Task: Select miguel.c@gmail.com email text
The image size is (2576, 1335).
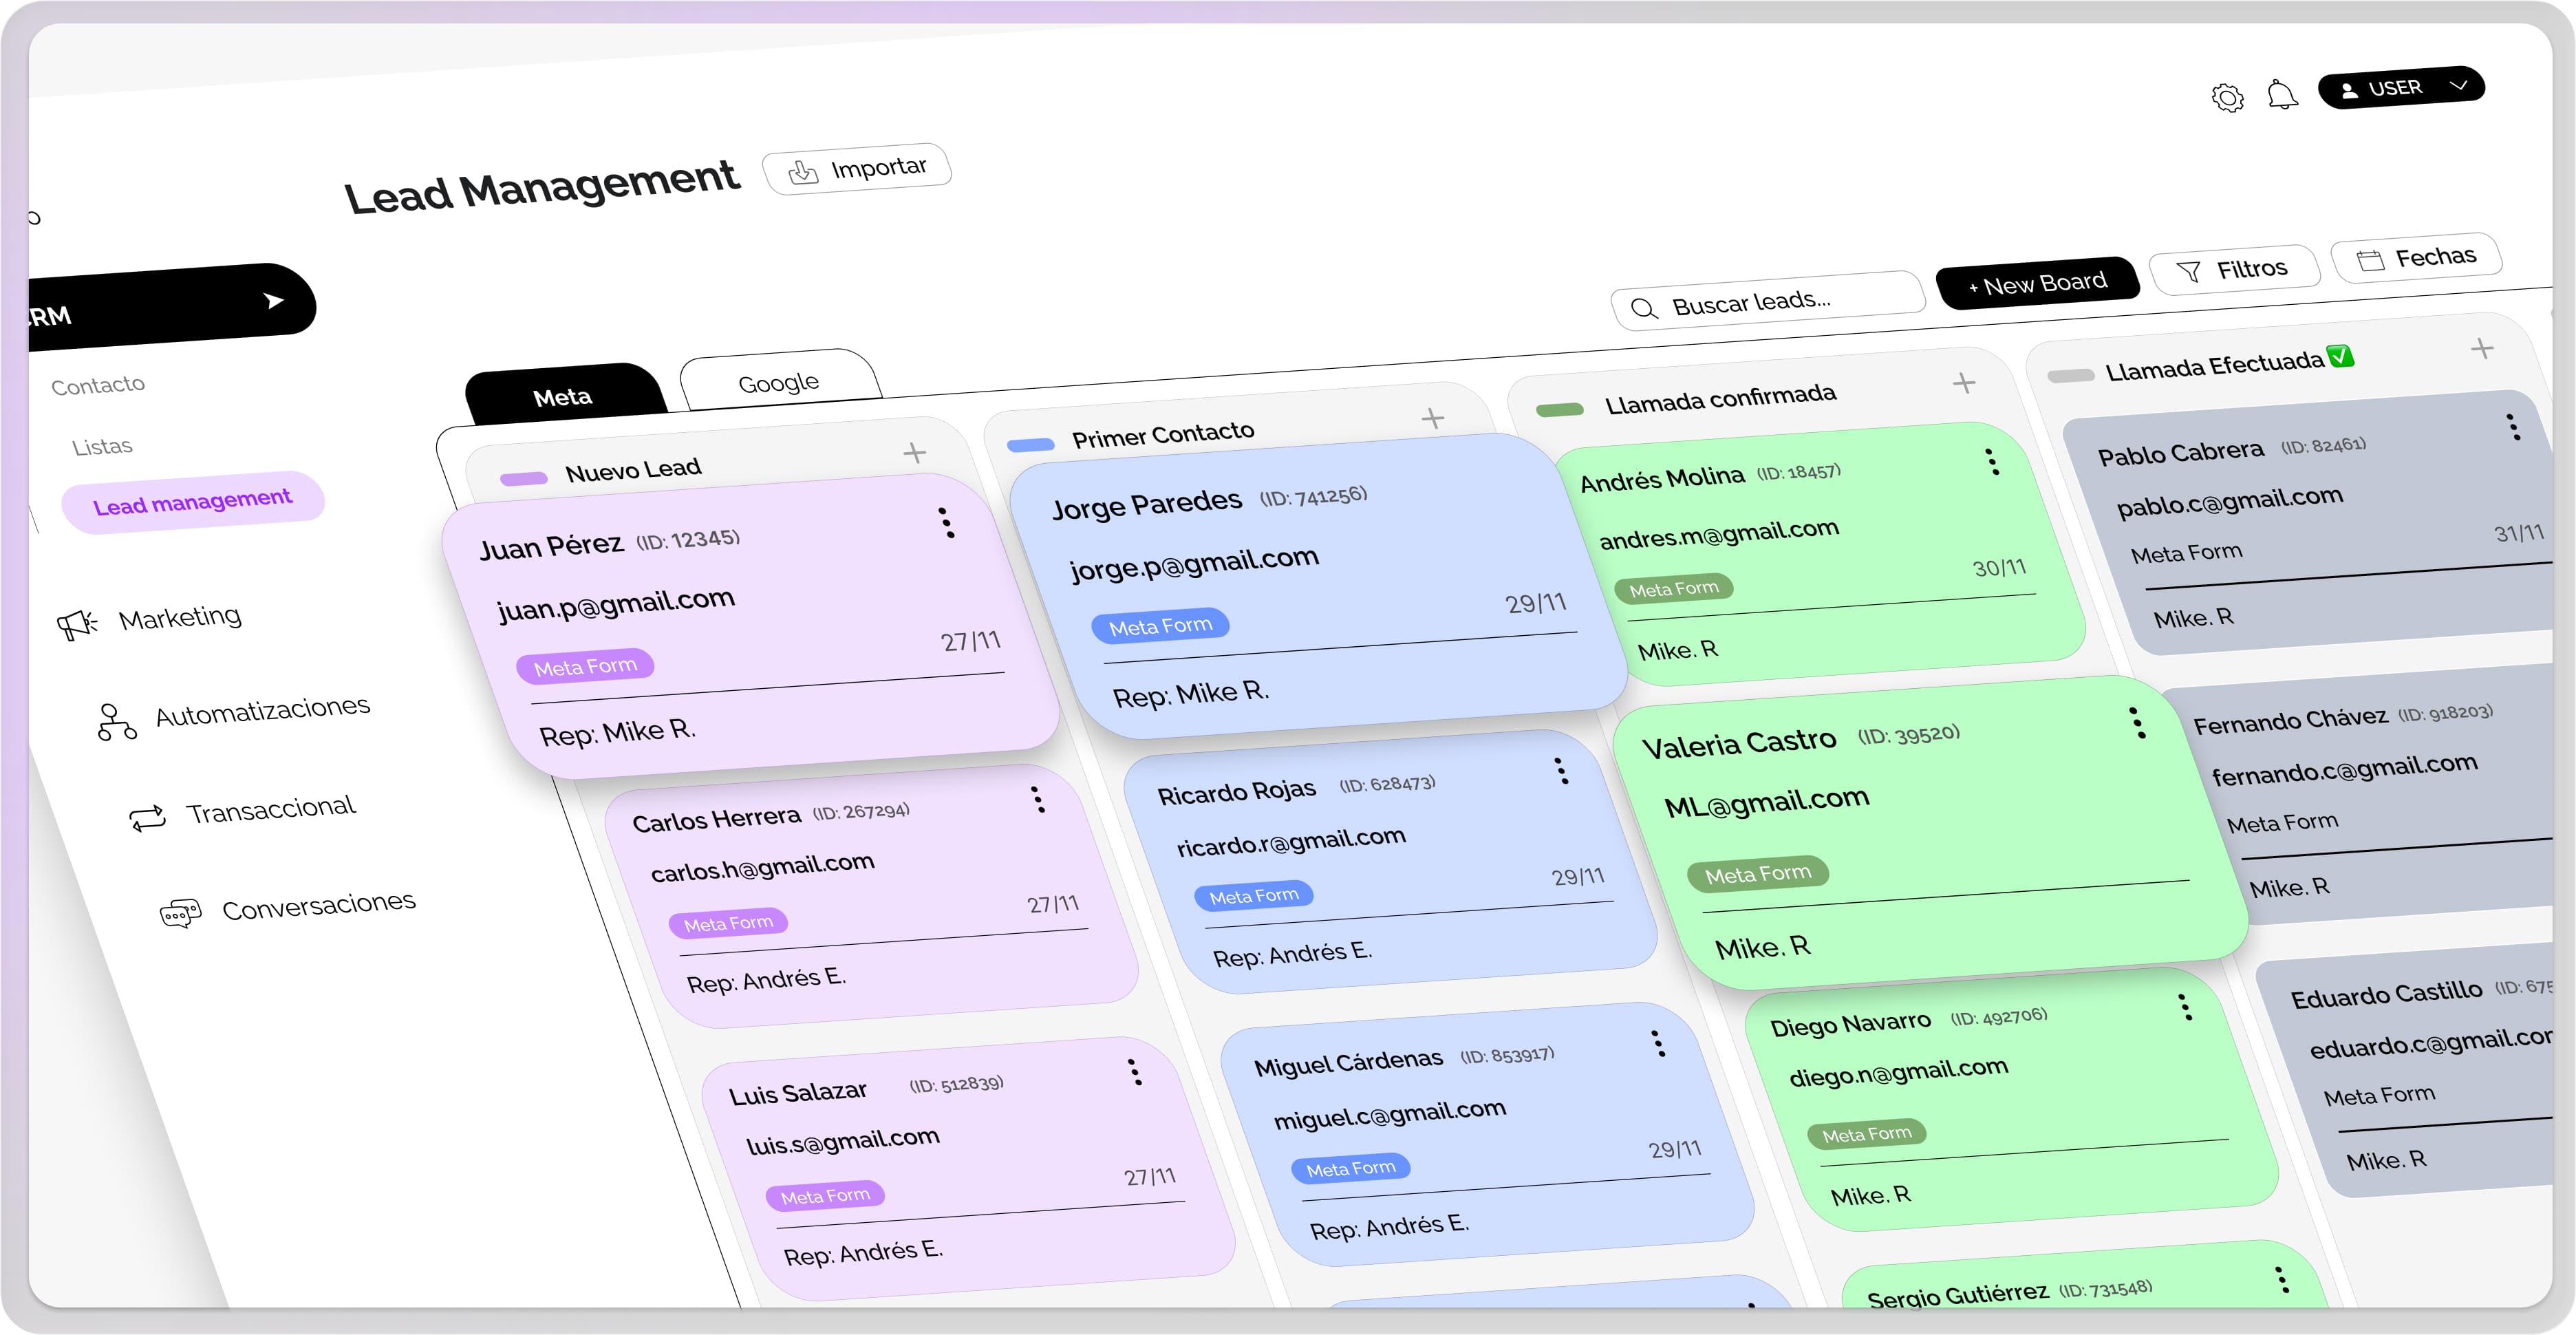Action: (1389, 1114)
